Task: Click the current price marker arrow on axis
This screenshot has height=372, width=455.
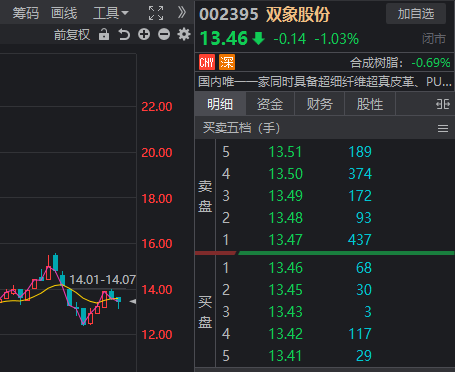Action: point(133,302)
